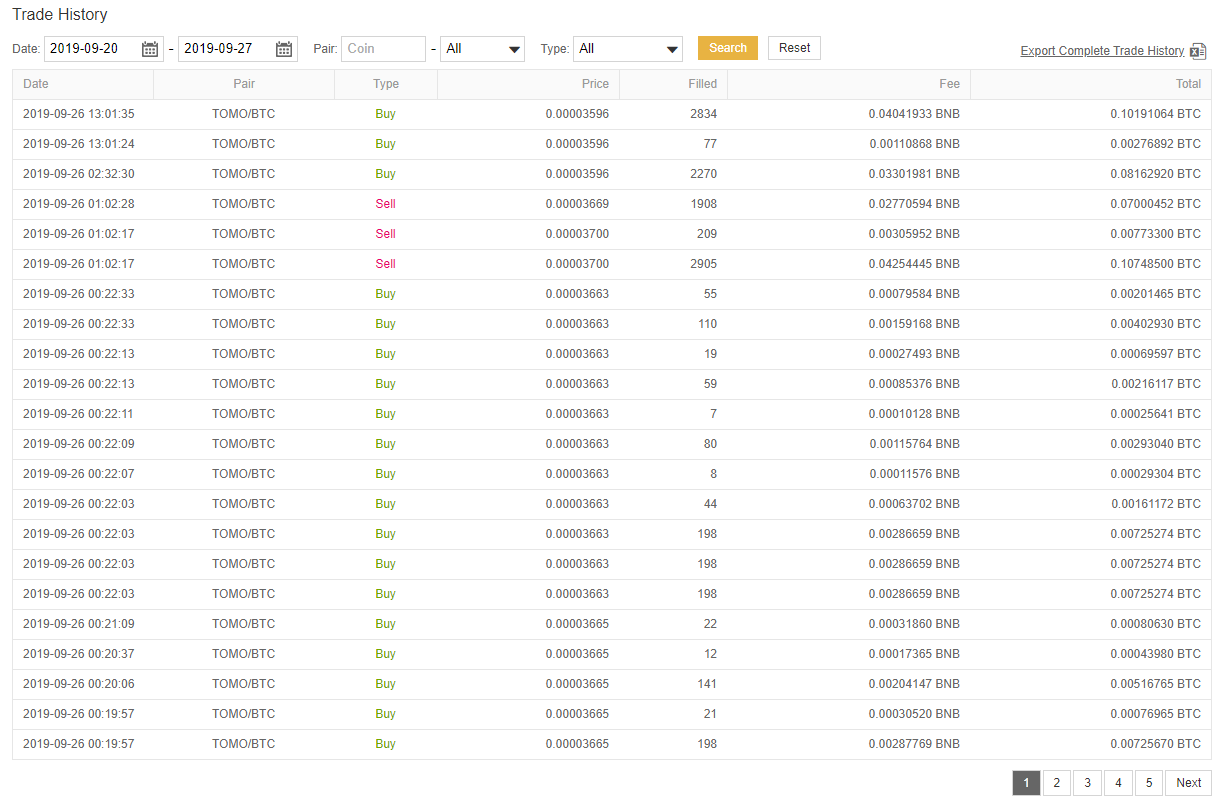Screen dimensions: 1219x803
Task: Click the total 0.10748500 BTC
Action: (x=1155, y=264)
